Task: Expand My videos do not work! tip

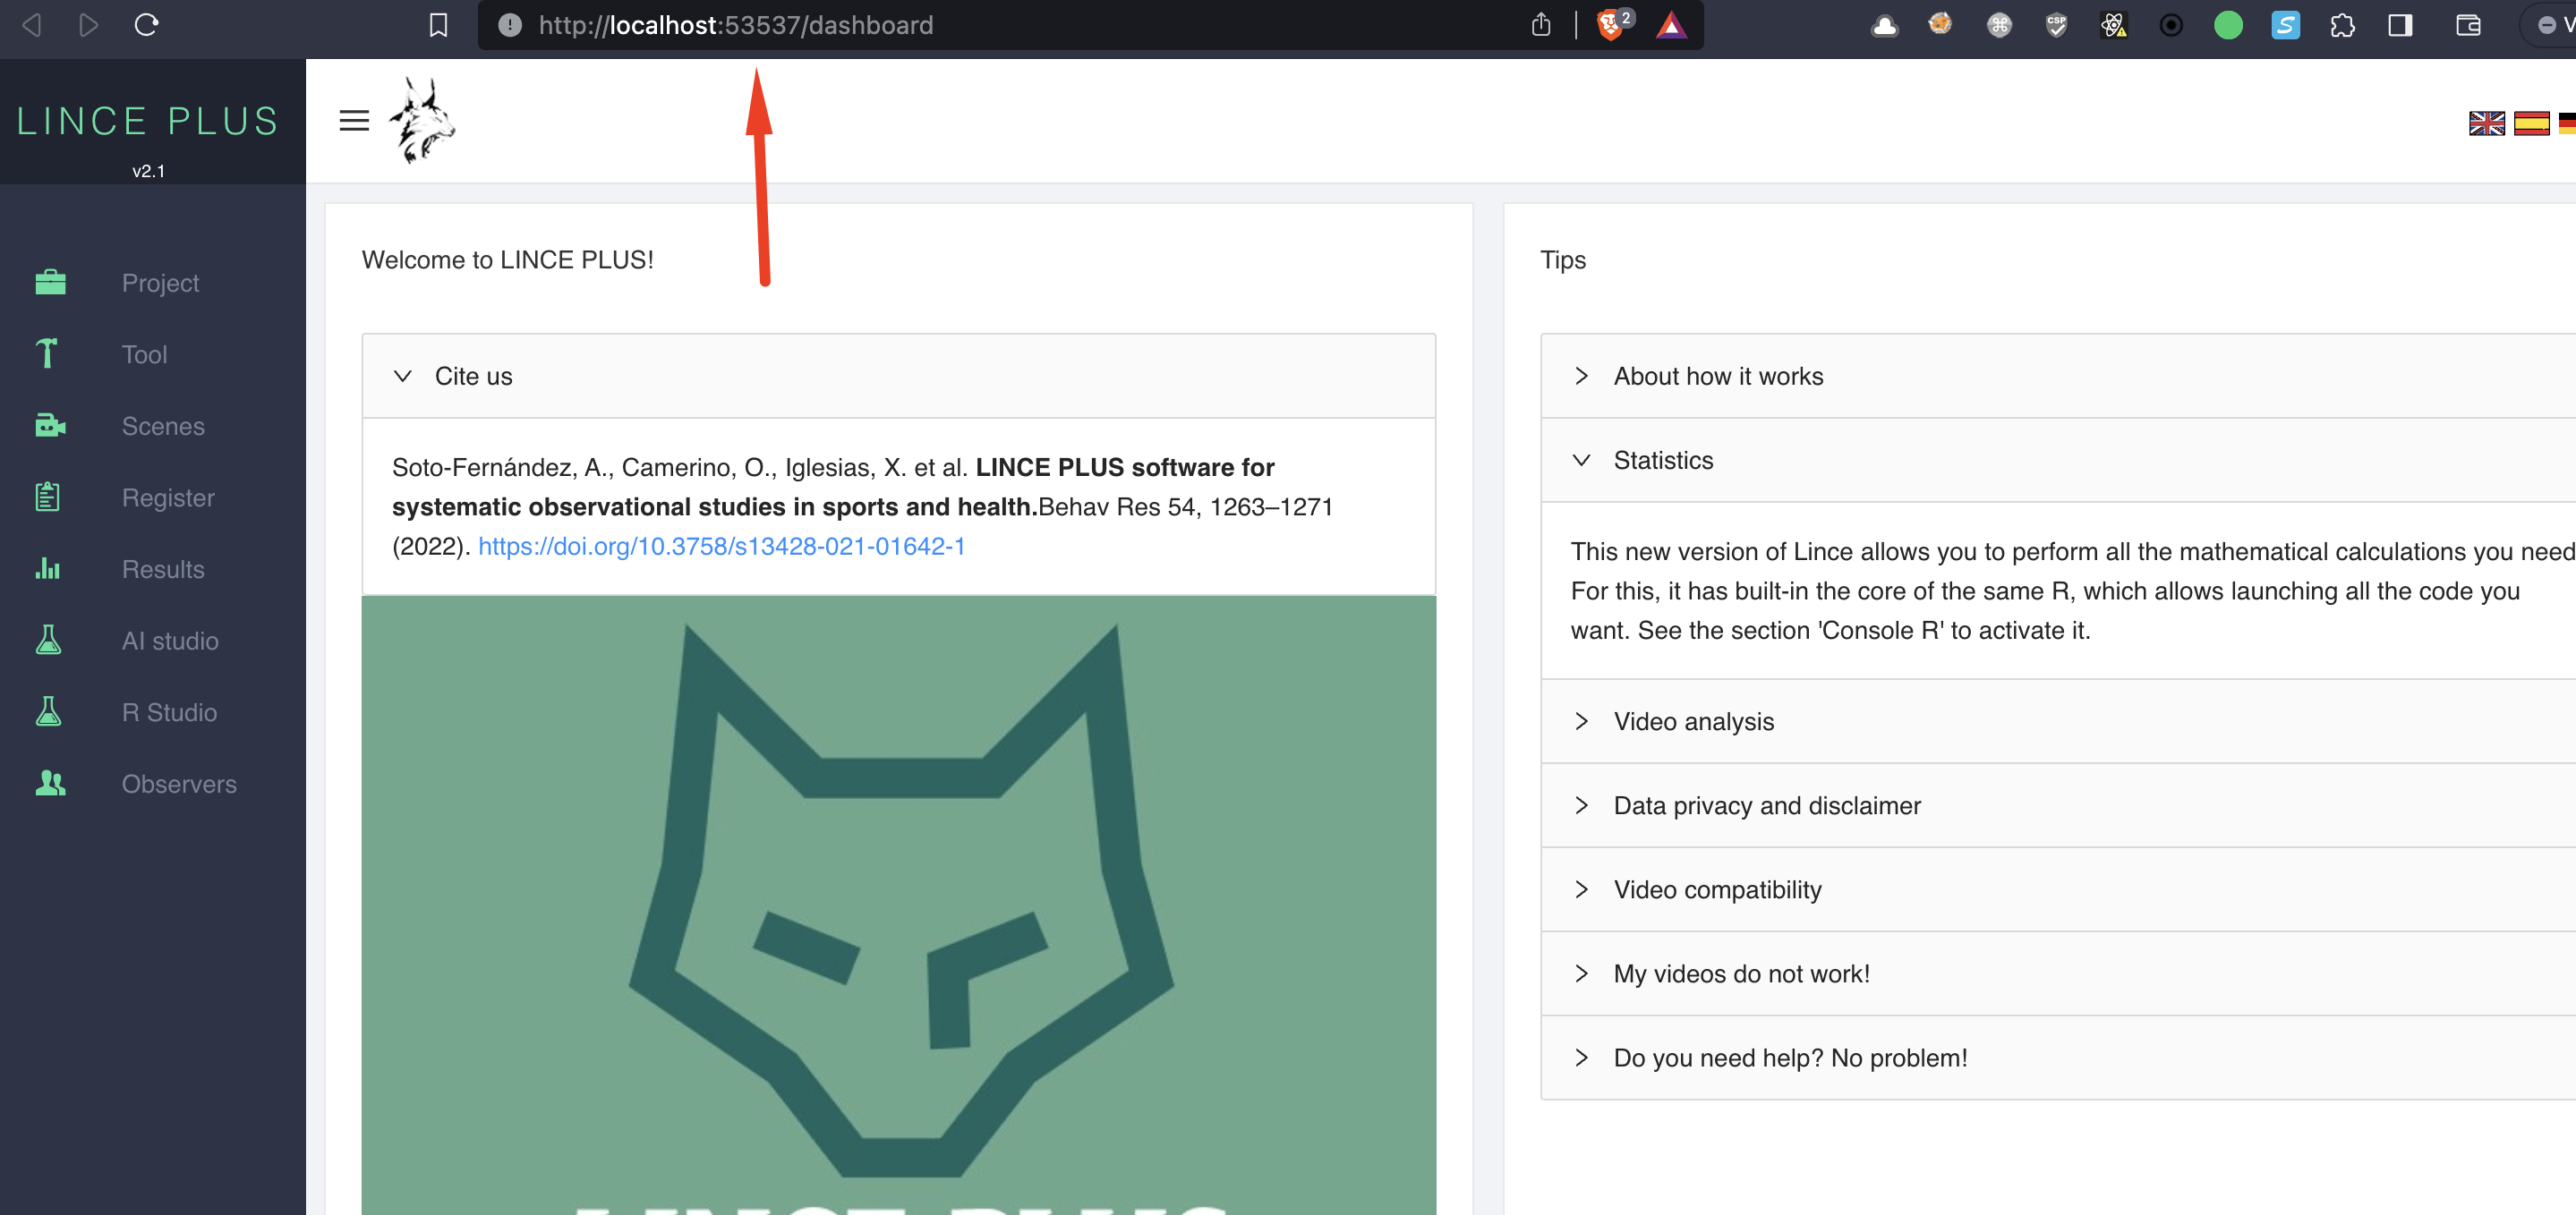Action: point(2059,973)
